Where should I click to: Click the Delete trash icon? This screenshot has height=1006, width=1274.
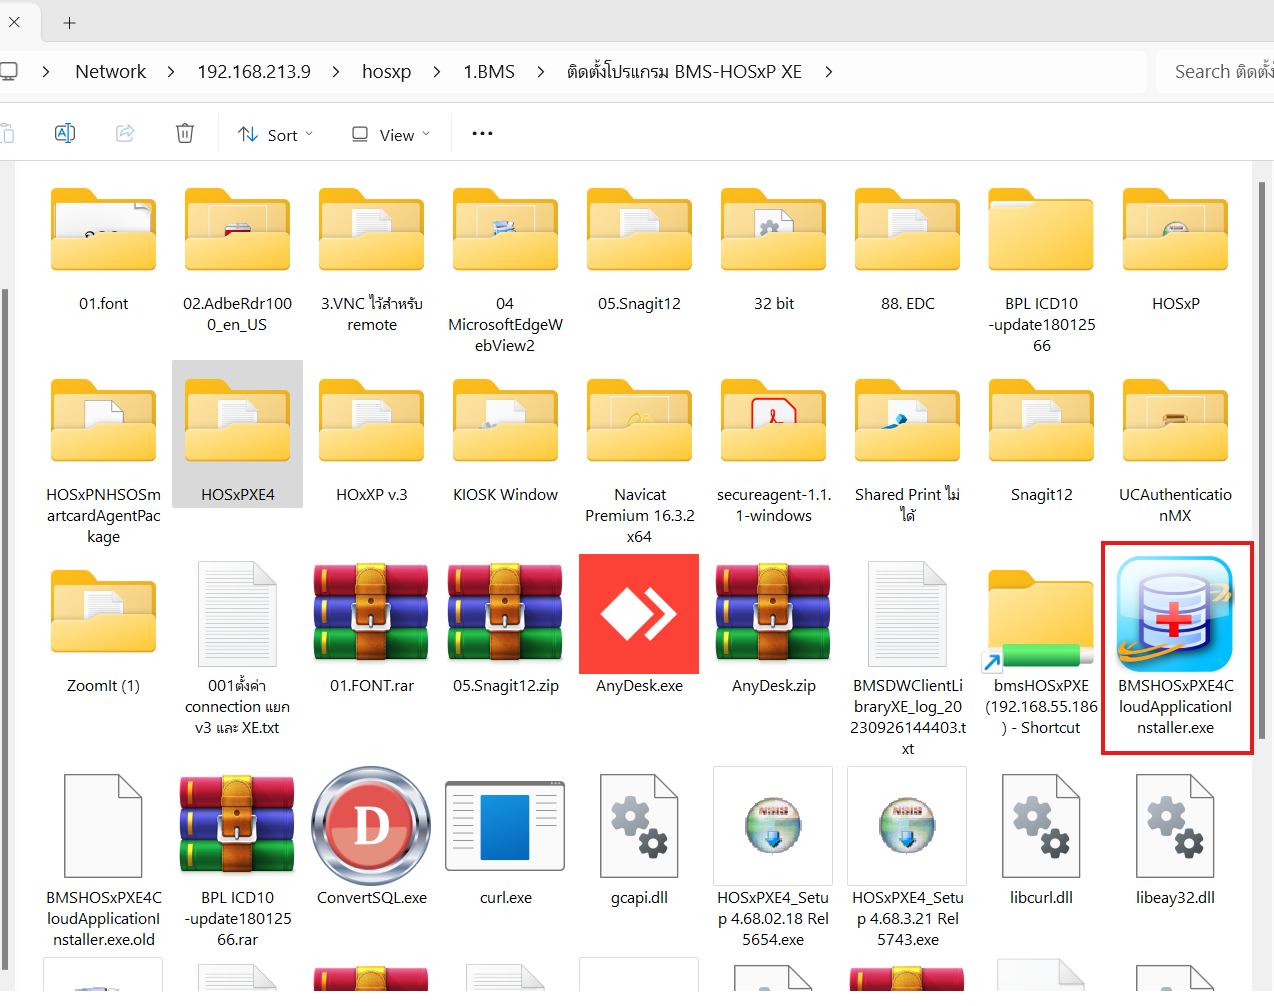185,133
